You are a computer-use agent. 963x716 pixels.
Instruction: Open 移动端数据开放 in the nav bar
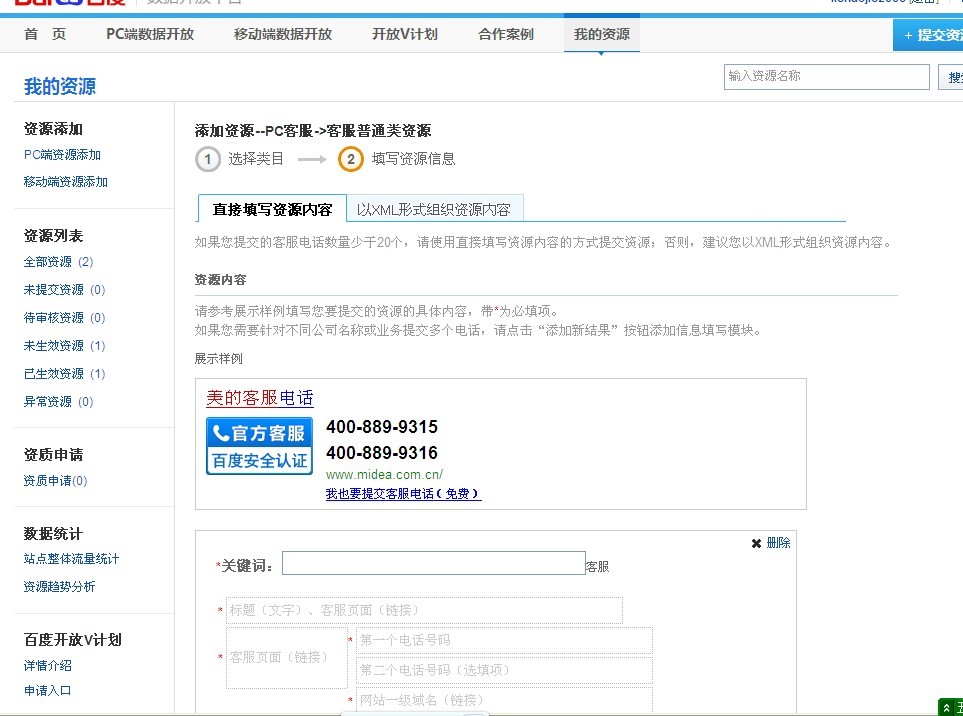coord(282,35)
